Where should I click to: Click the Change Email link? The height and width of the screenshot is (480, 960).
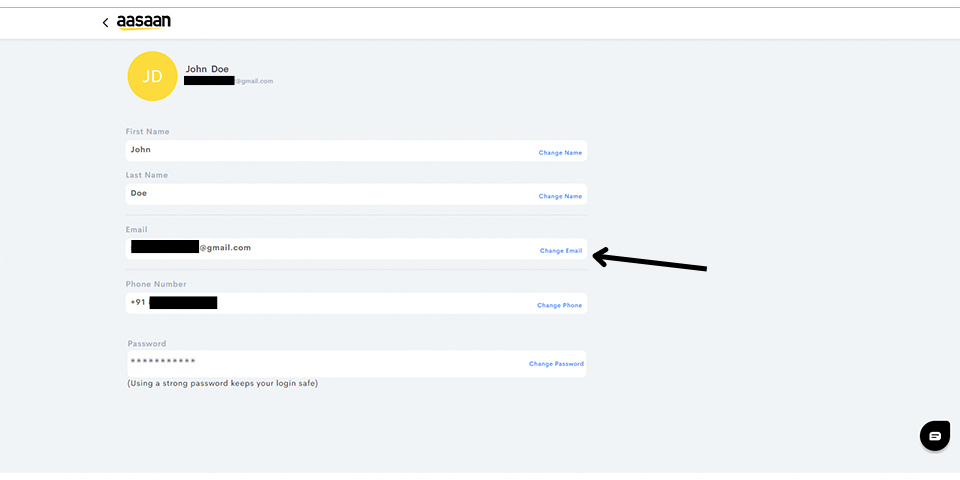pyautogui.click(x=560, y=251)
